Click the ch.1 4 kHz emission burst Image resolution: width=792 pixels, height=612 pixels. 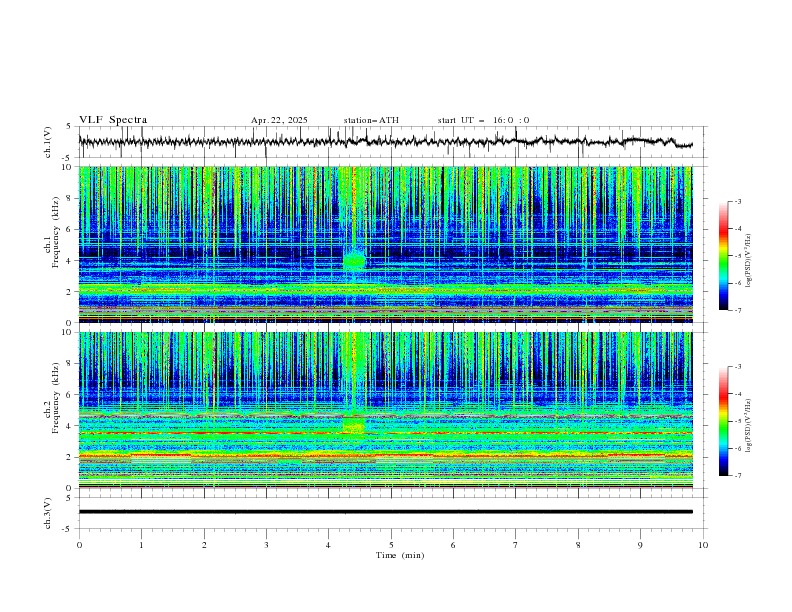(354, 261)
